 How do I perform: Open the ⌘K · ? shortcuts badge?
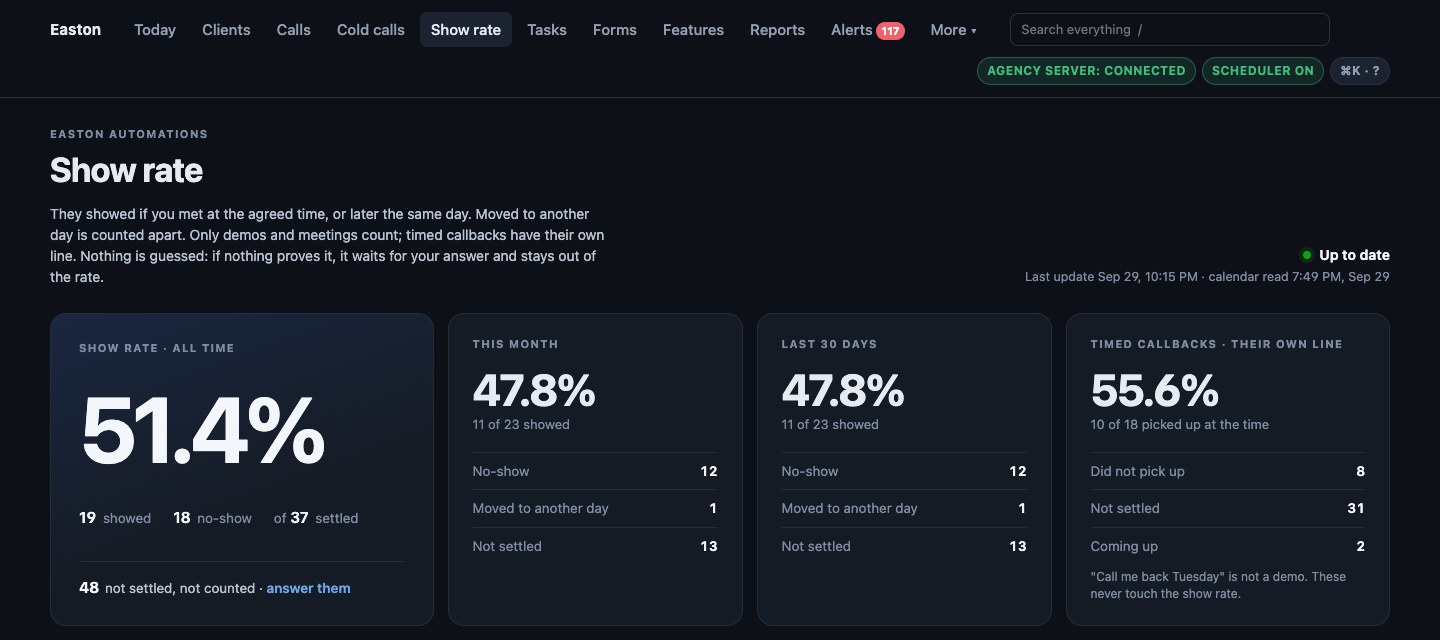point(1360,71)
